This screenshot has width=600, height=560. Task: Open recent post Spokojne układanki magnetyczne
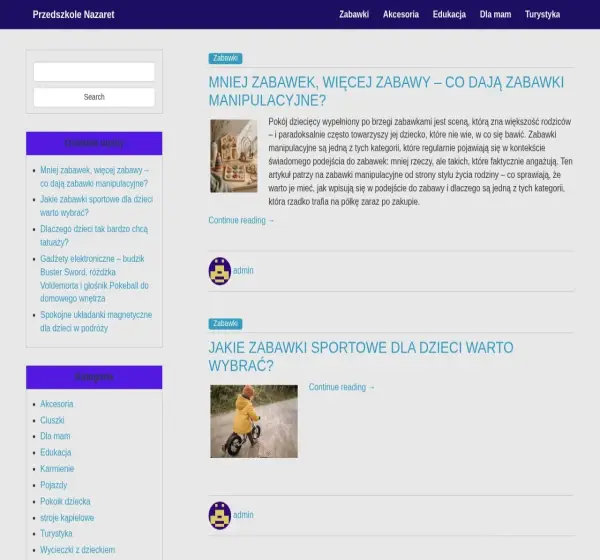[x=96, y=322]
